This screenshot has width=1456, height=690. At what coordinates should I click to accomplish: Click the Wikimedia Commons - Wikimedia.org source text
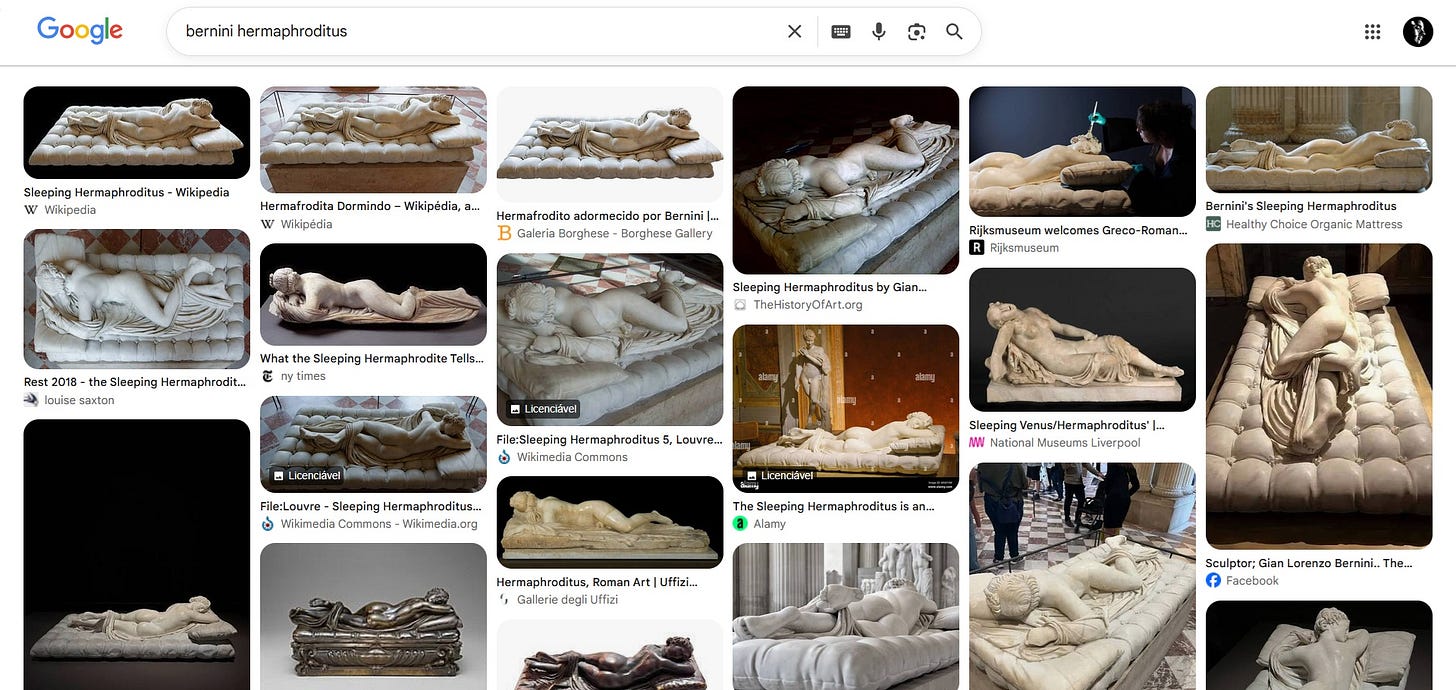pyautogui.click(x=379, y=524)
